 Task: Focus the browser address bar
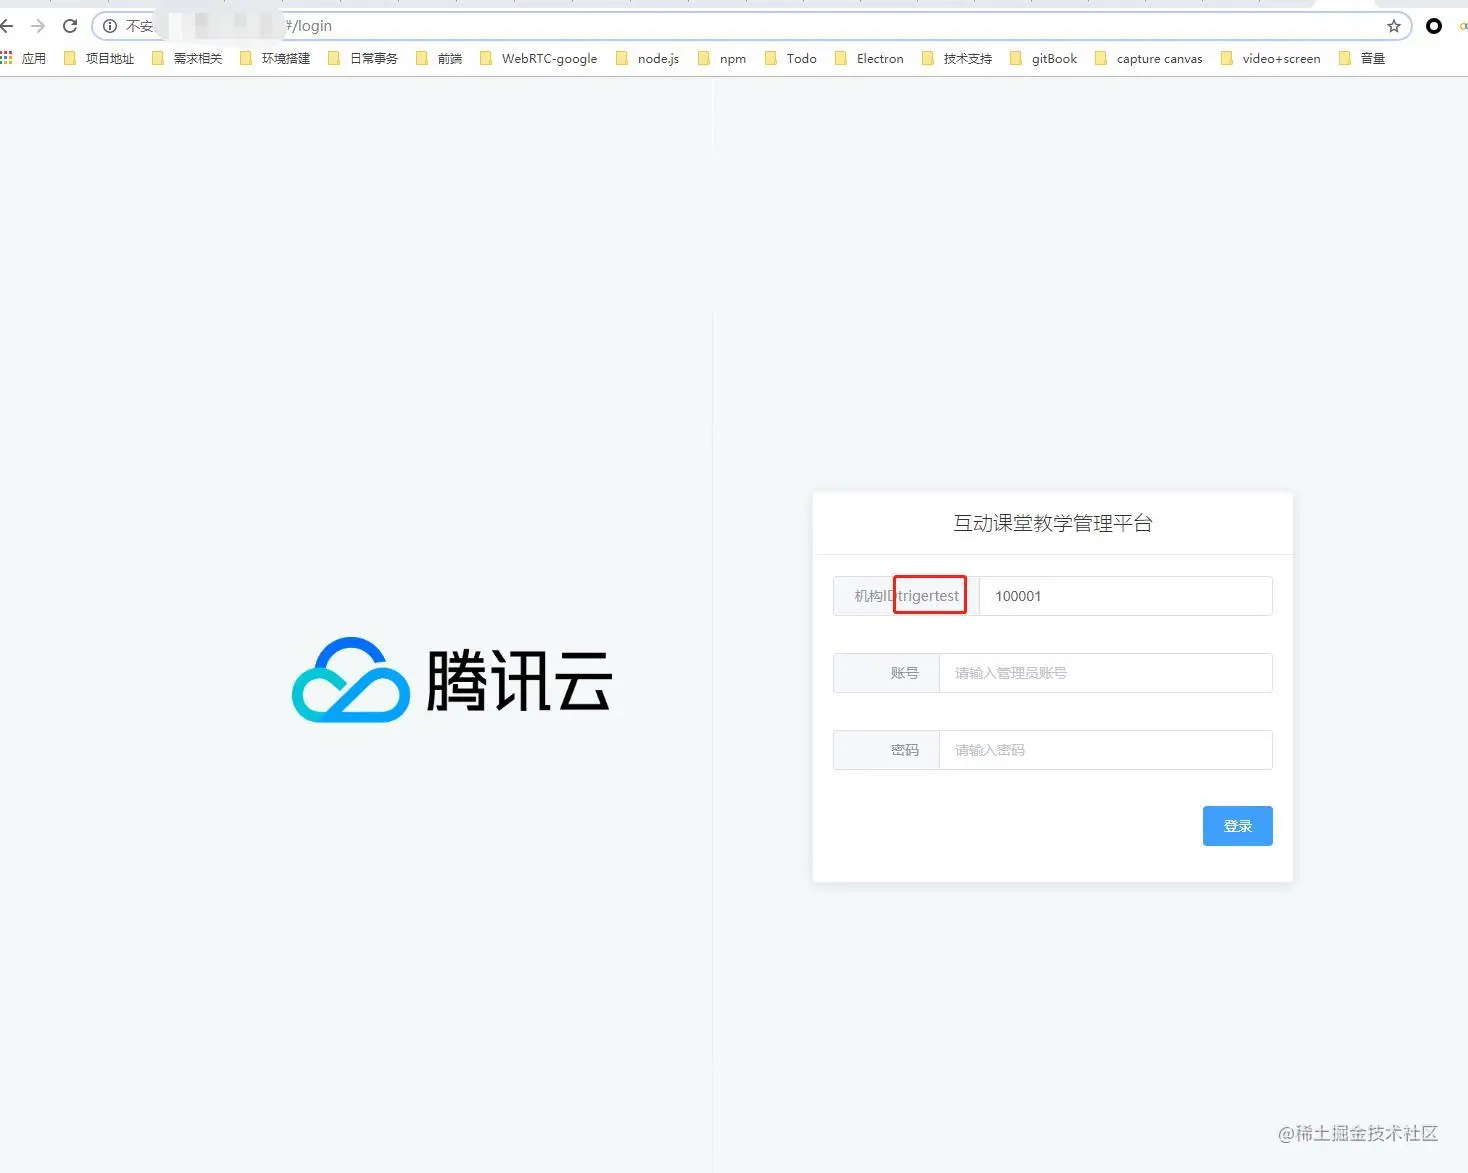click(x=750, y=26)
